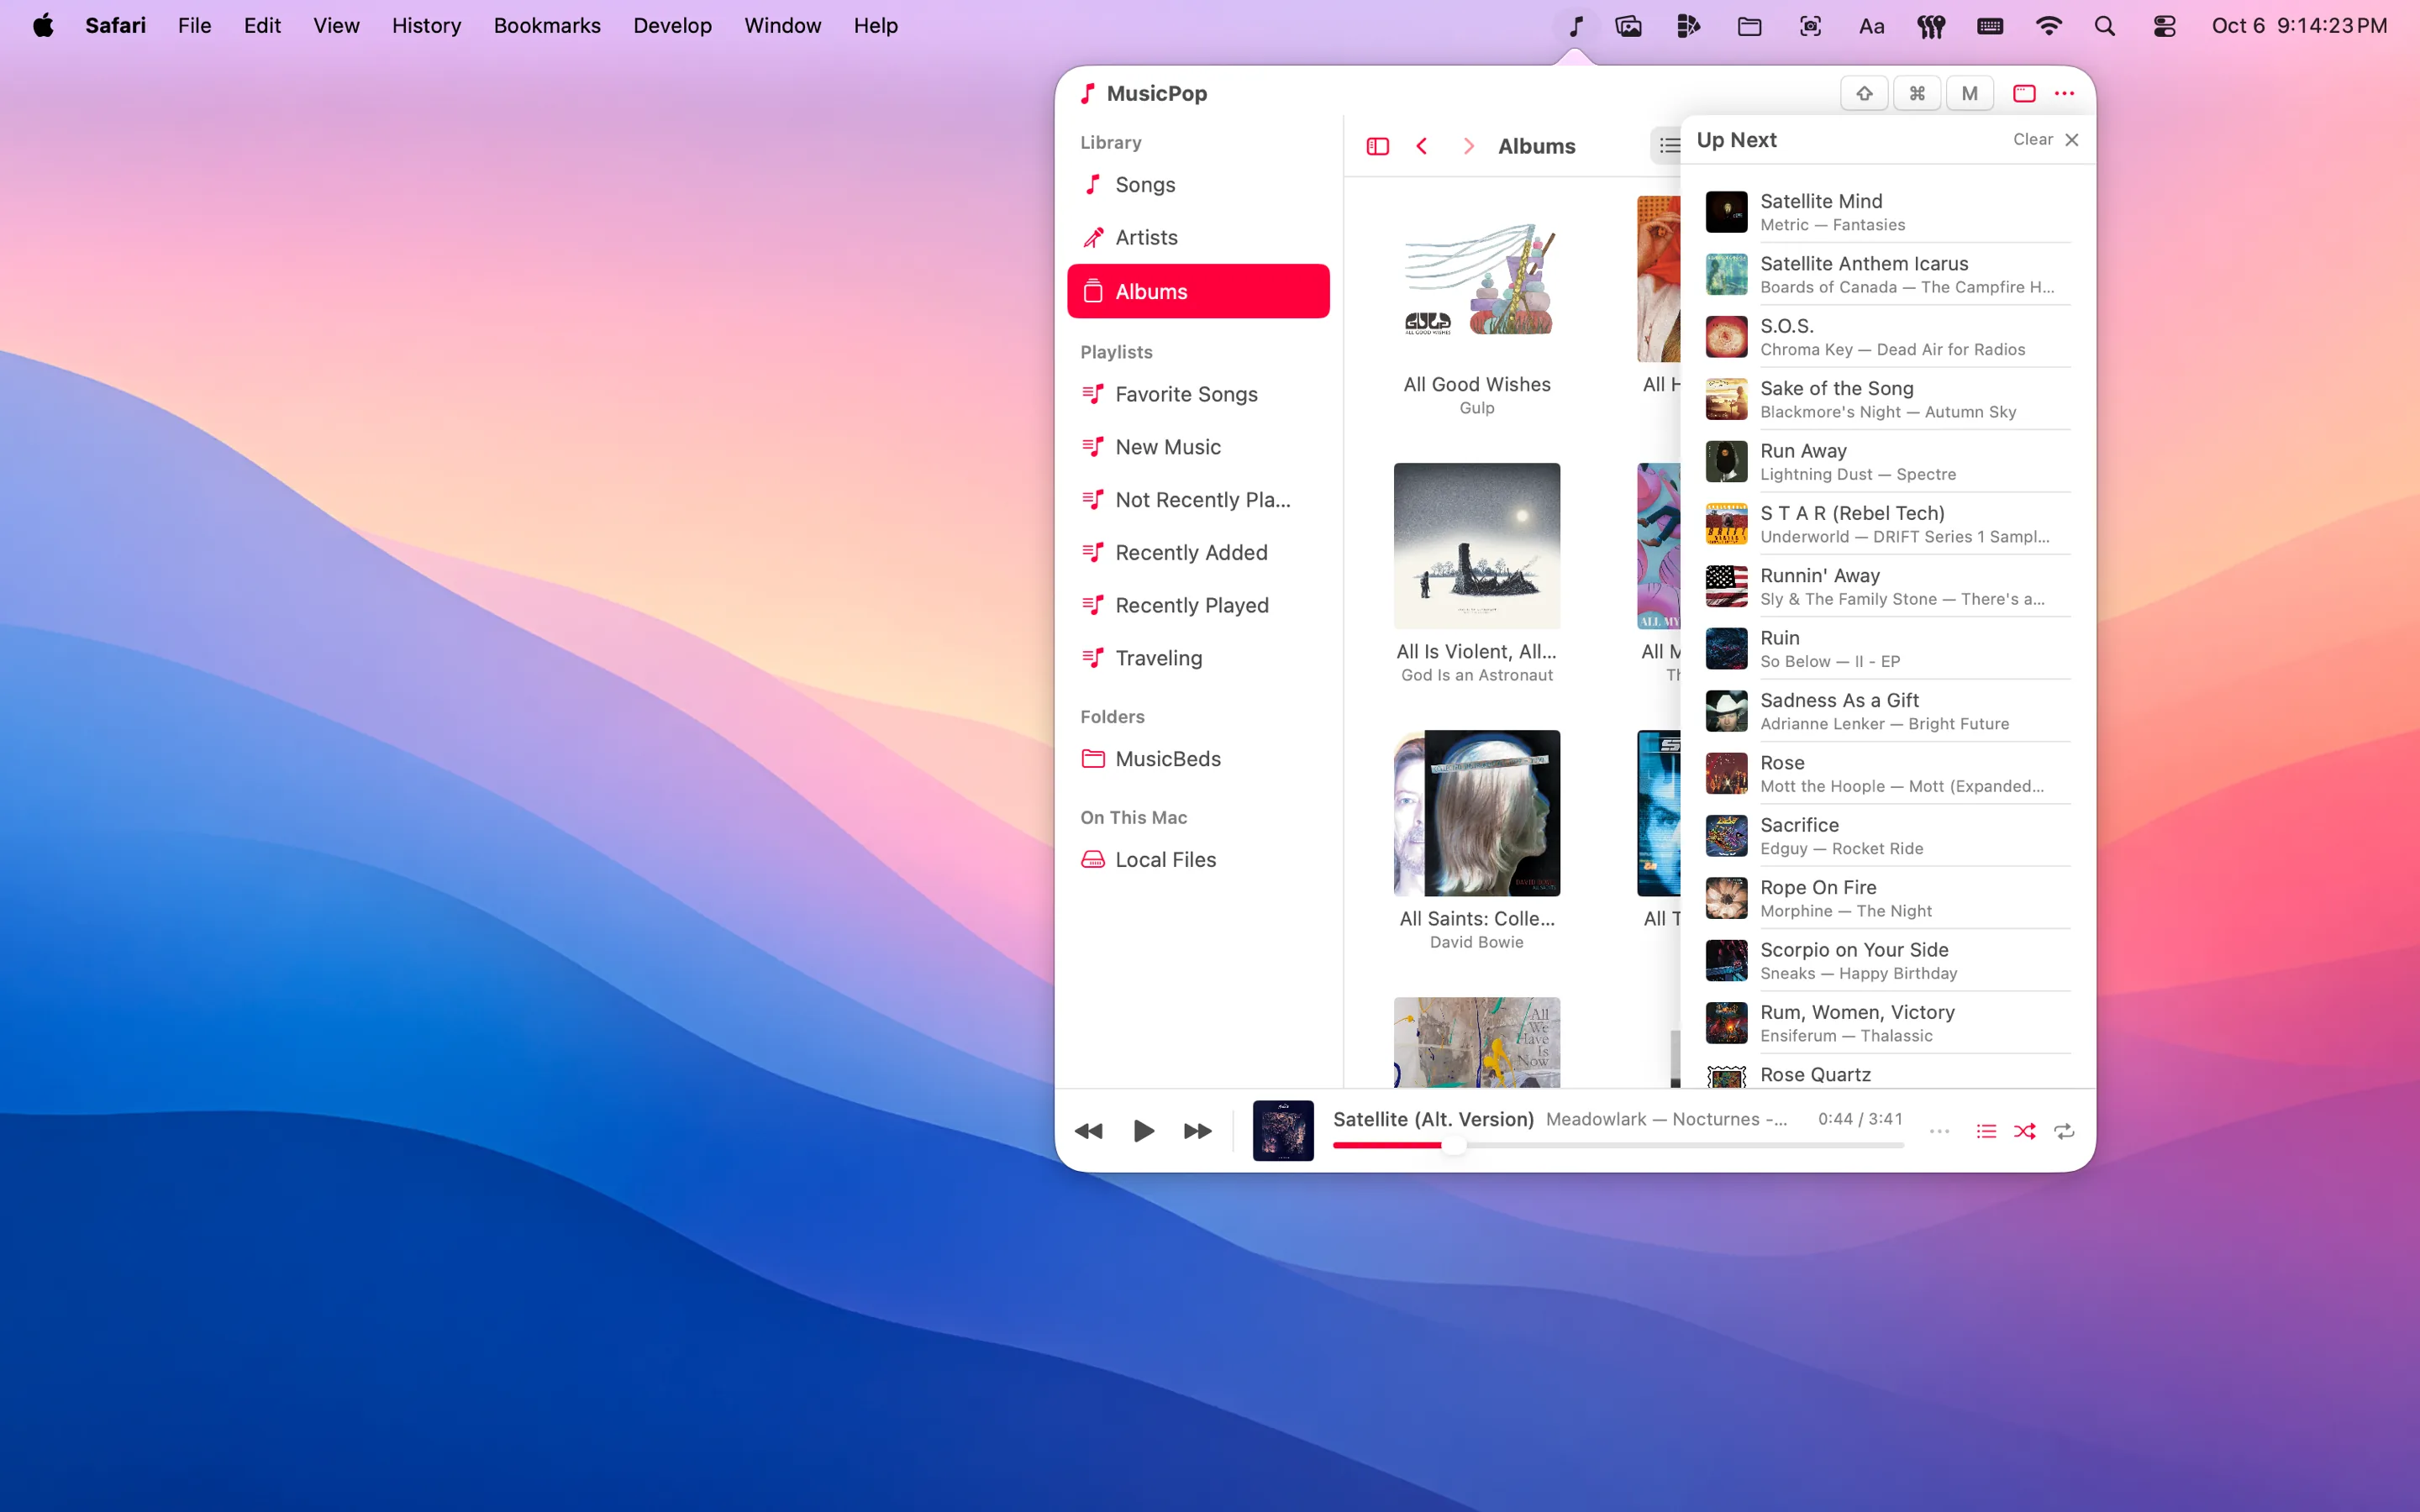Click the Shift key shortcut button
Image resolution: width=2420 pixels, height=1512 pixels.
tap(1864, 93)
